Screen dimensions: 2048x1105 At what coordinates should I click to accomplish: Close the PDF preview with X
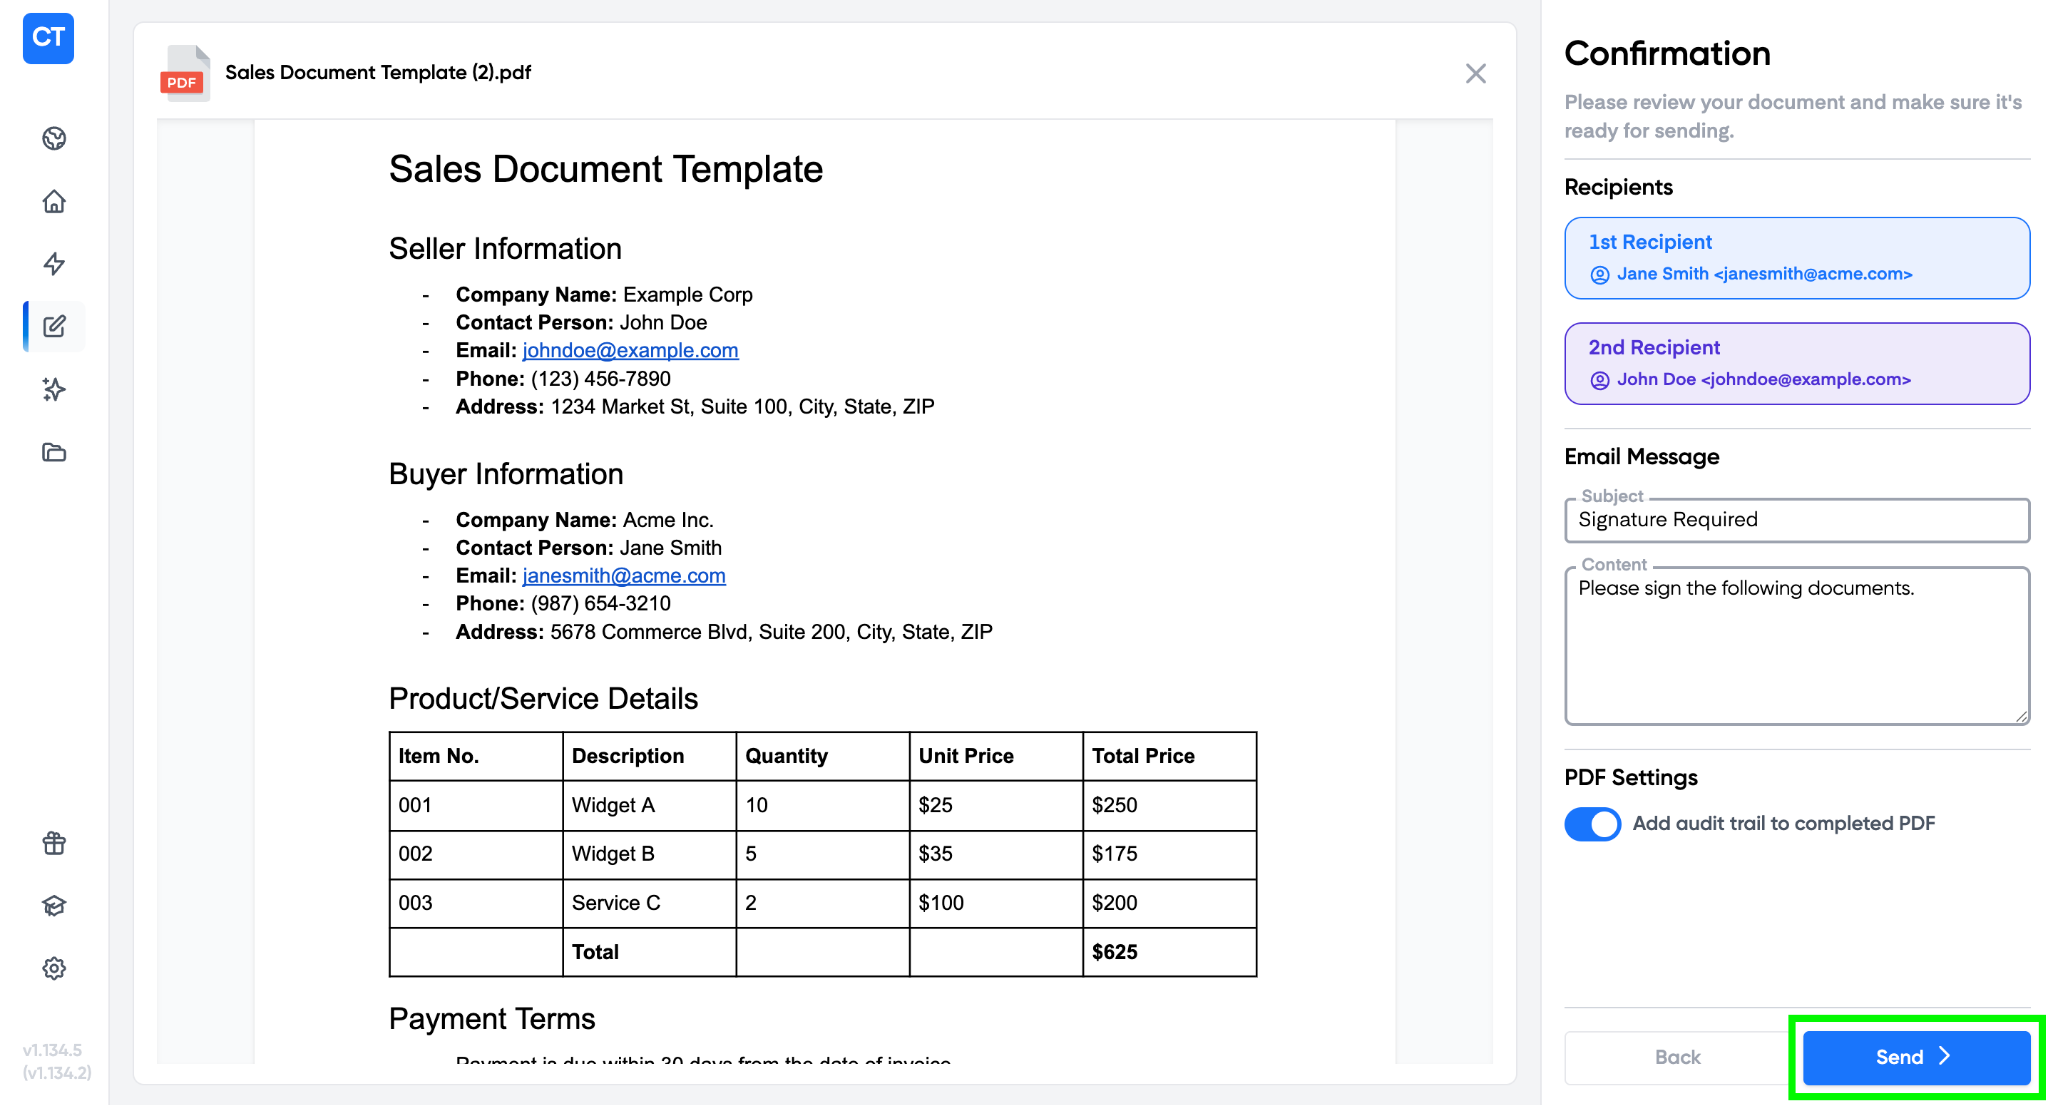[1475, 73]
